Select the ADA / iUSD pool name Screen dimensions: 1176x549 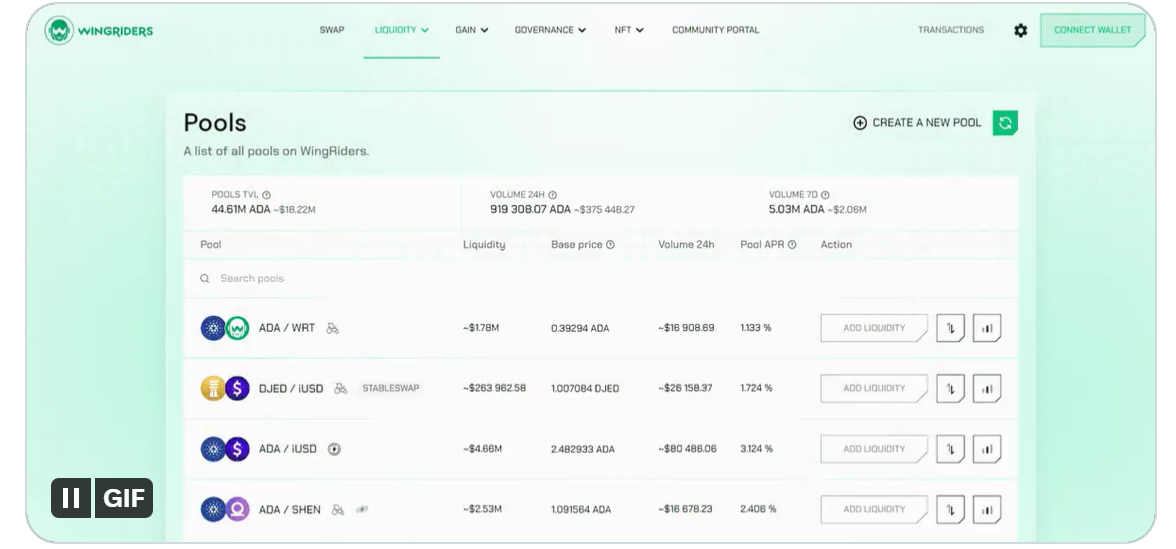coord(288,449)
